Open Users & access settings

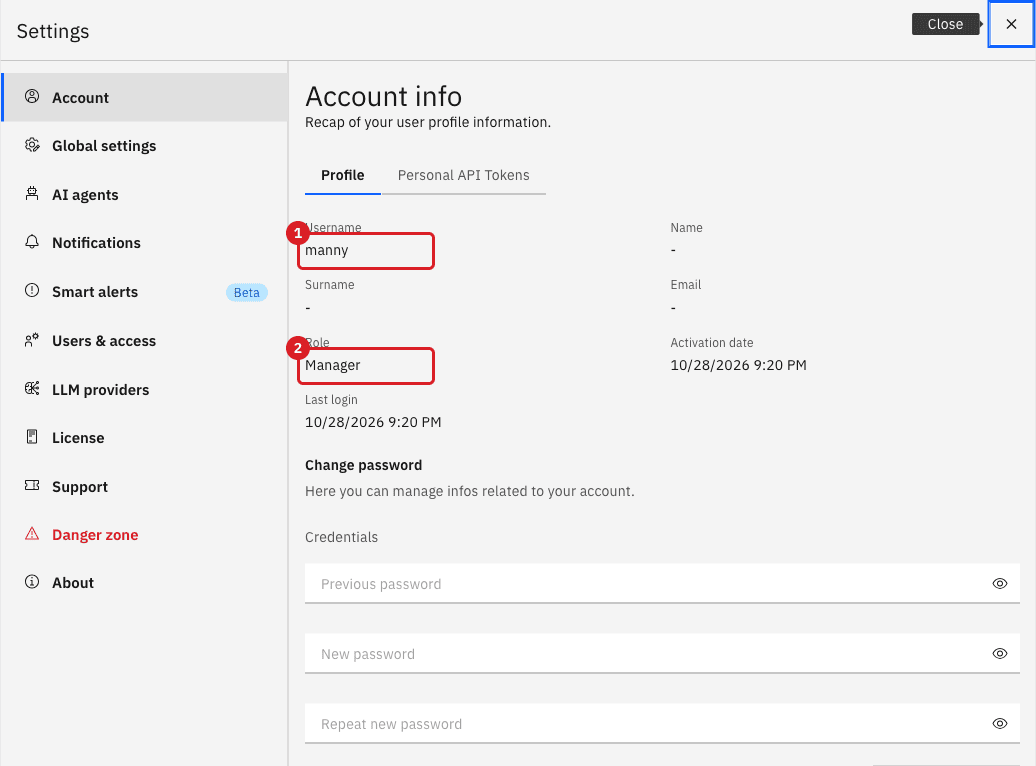[x=145, y=340]
